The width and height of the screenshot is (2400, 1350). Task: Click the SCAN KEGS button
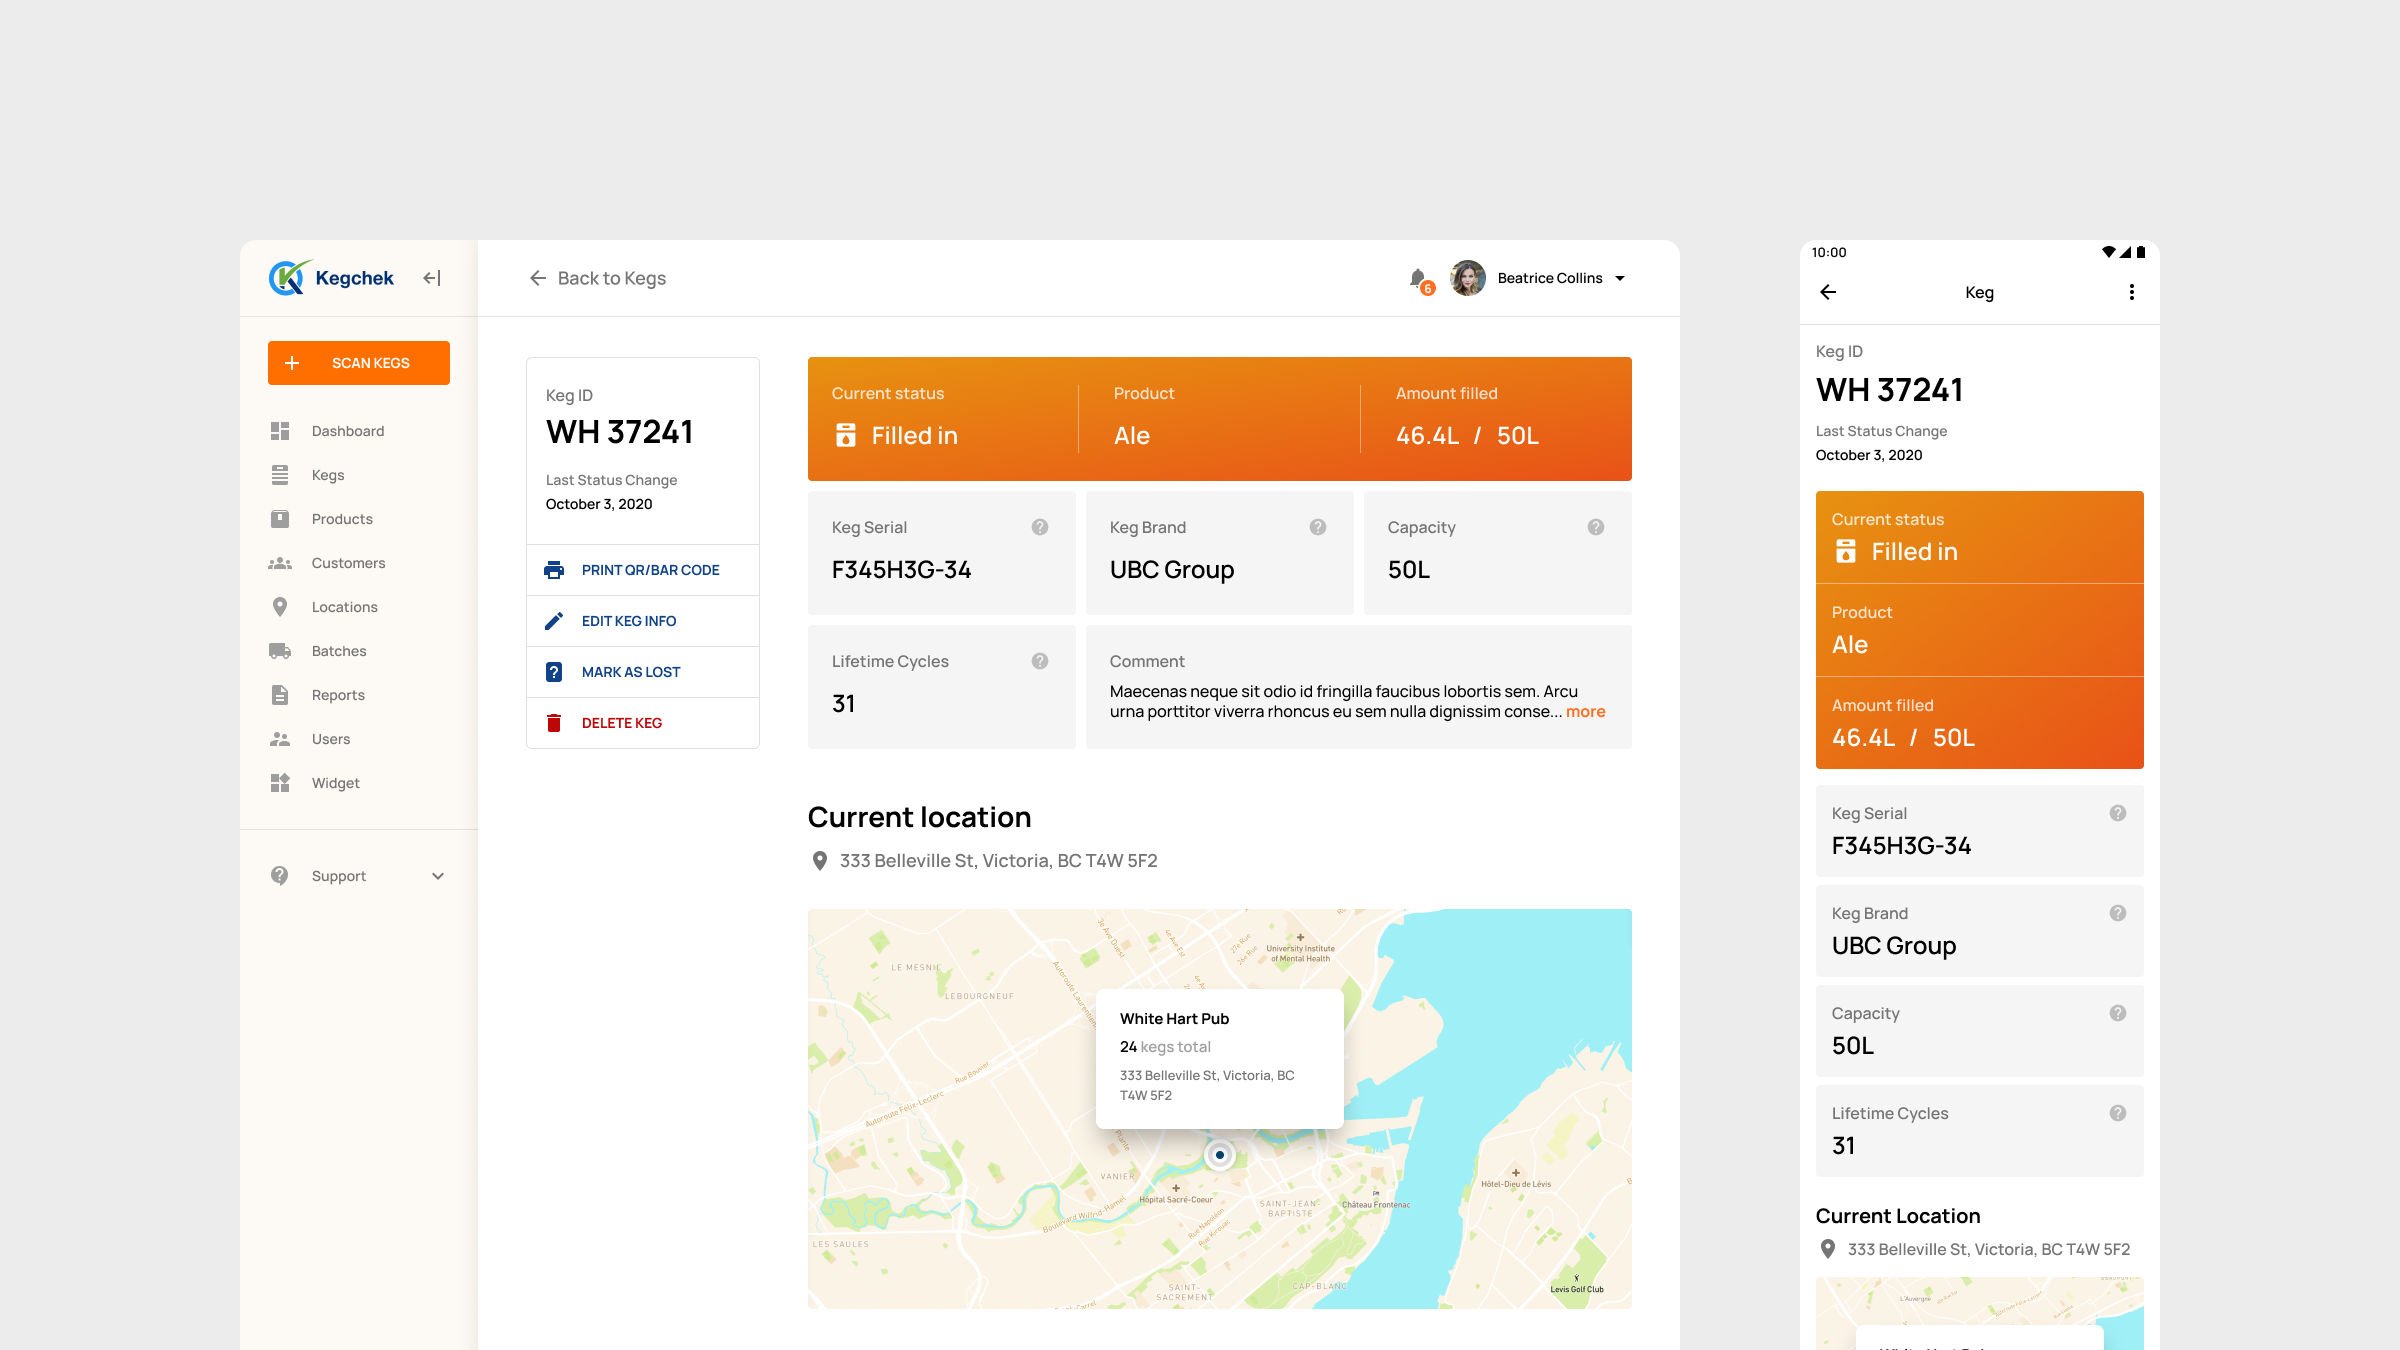pos(358,363)
